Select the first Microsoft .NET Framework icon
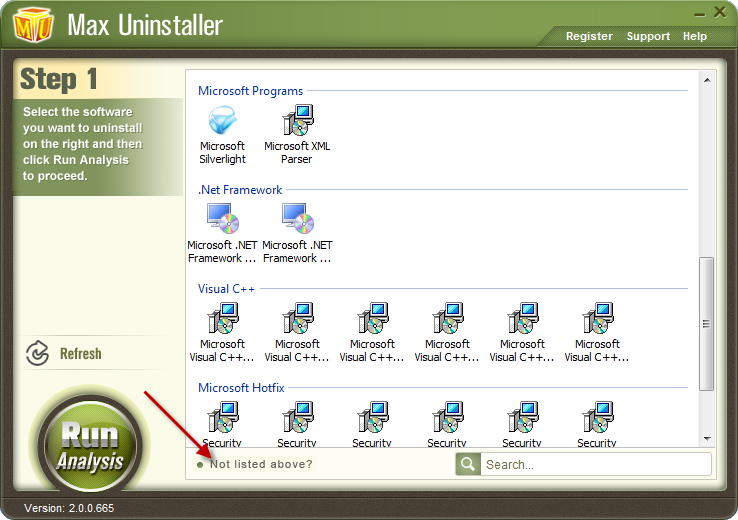The image size is (738, 520). 223,219
